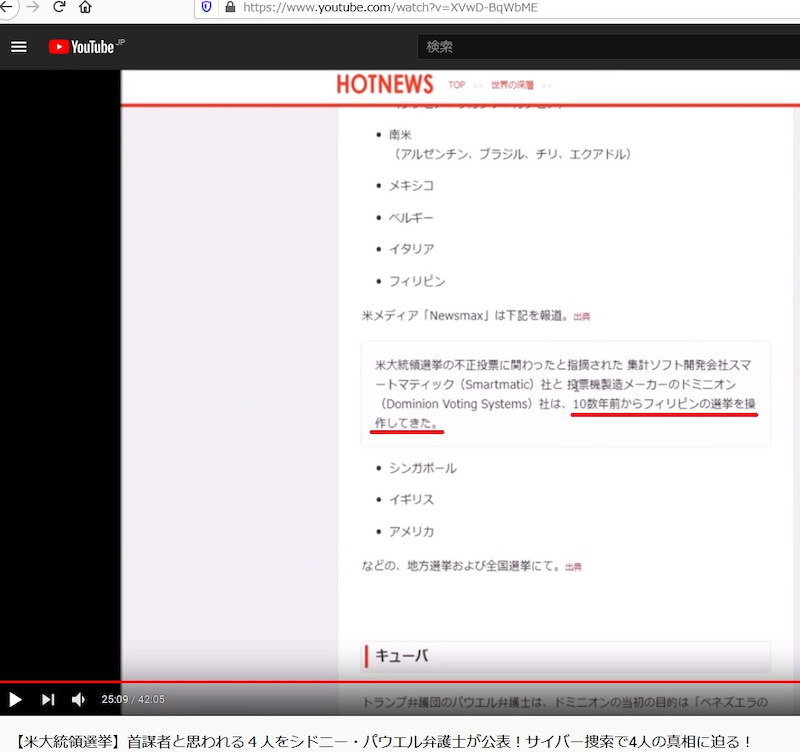Click the HOTNEWS logo in the video
The height and width of the screenshot is (752, 800).
point(385,84)
